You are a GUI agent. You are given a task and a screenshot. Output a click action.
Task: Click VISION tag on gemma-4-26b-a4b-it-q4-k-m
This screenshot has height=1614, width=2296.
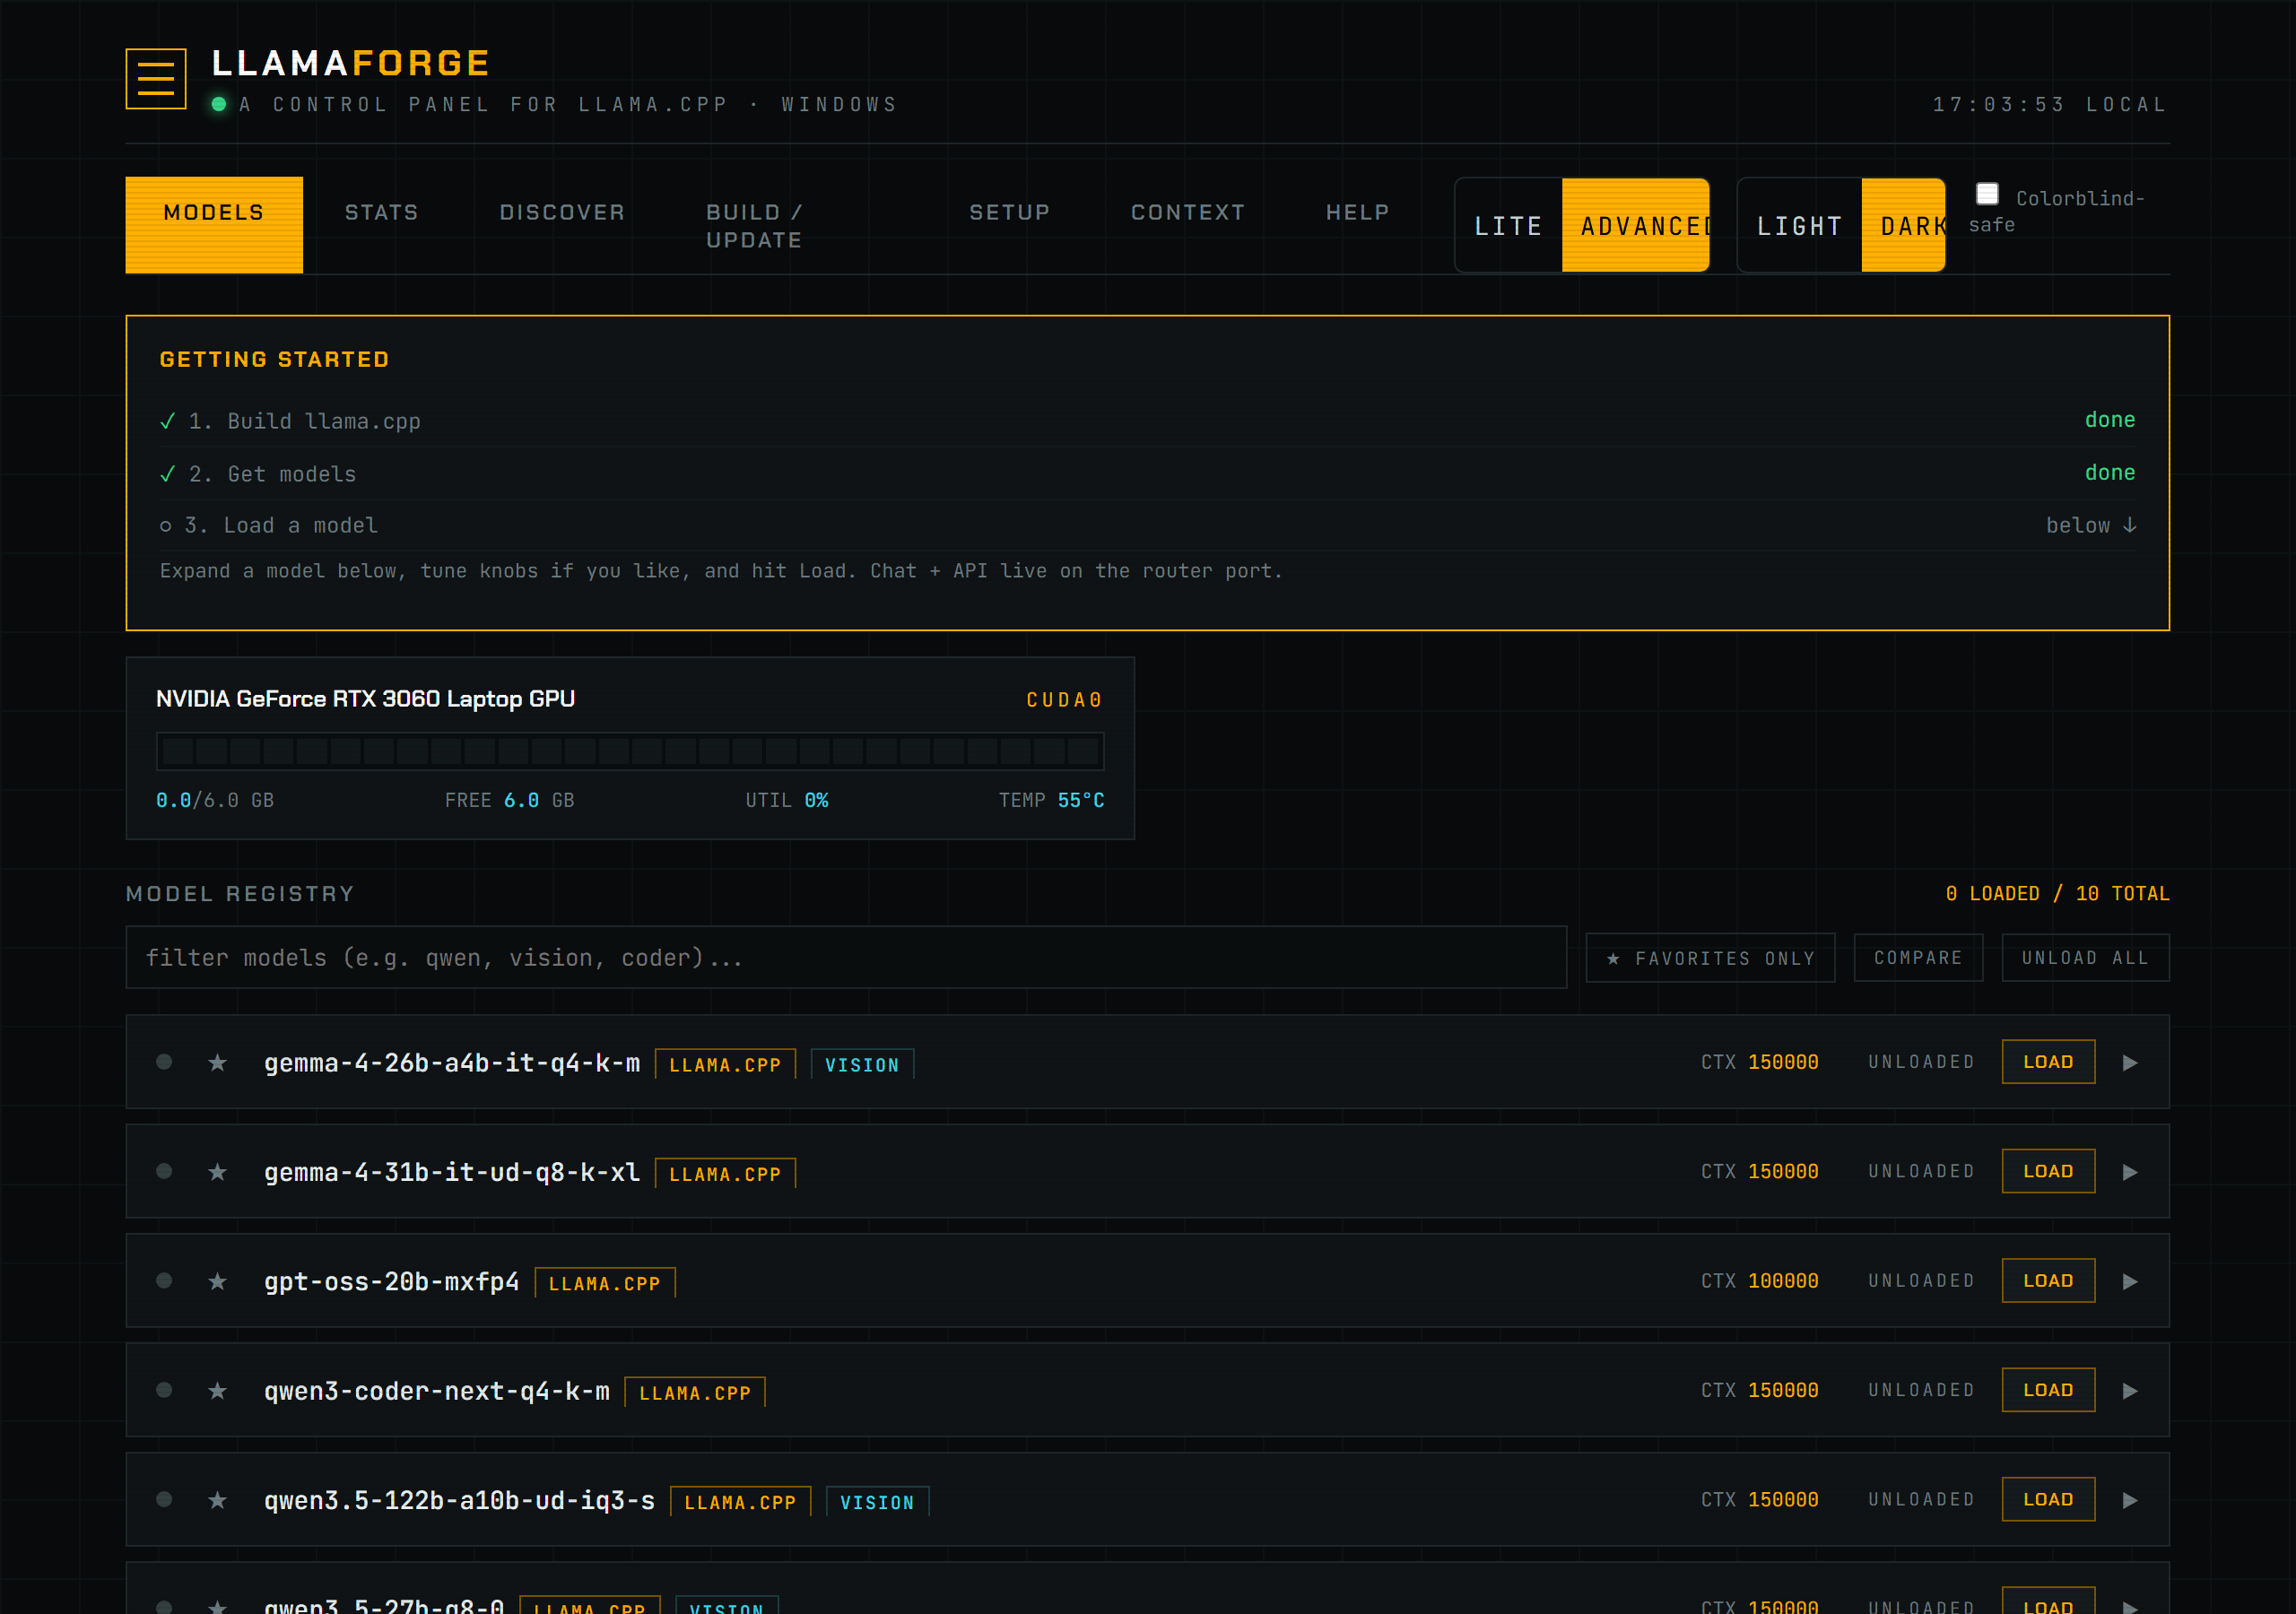(x=862, y=1064)
